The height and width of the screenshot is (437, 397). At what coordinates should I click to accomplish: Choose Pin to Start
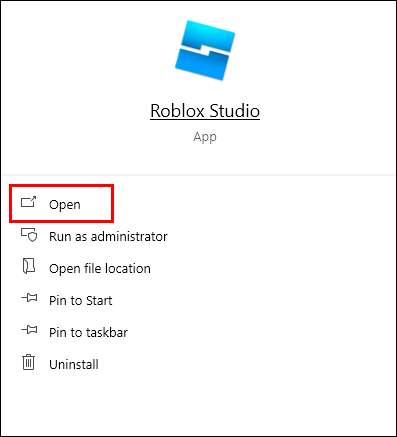coord(81,300)
